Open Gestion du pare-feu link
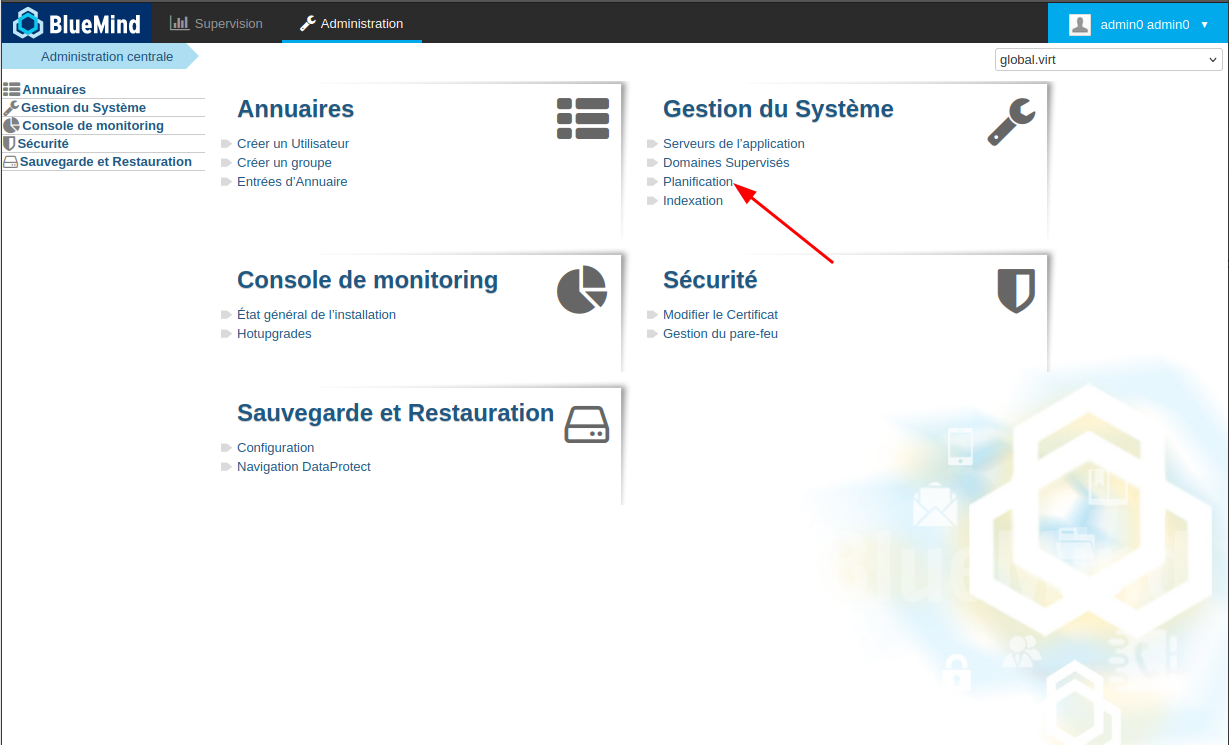Viewport: 1229px width, 745px height. coord(720,334)
